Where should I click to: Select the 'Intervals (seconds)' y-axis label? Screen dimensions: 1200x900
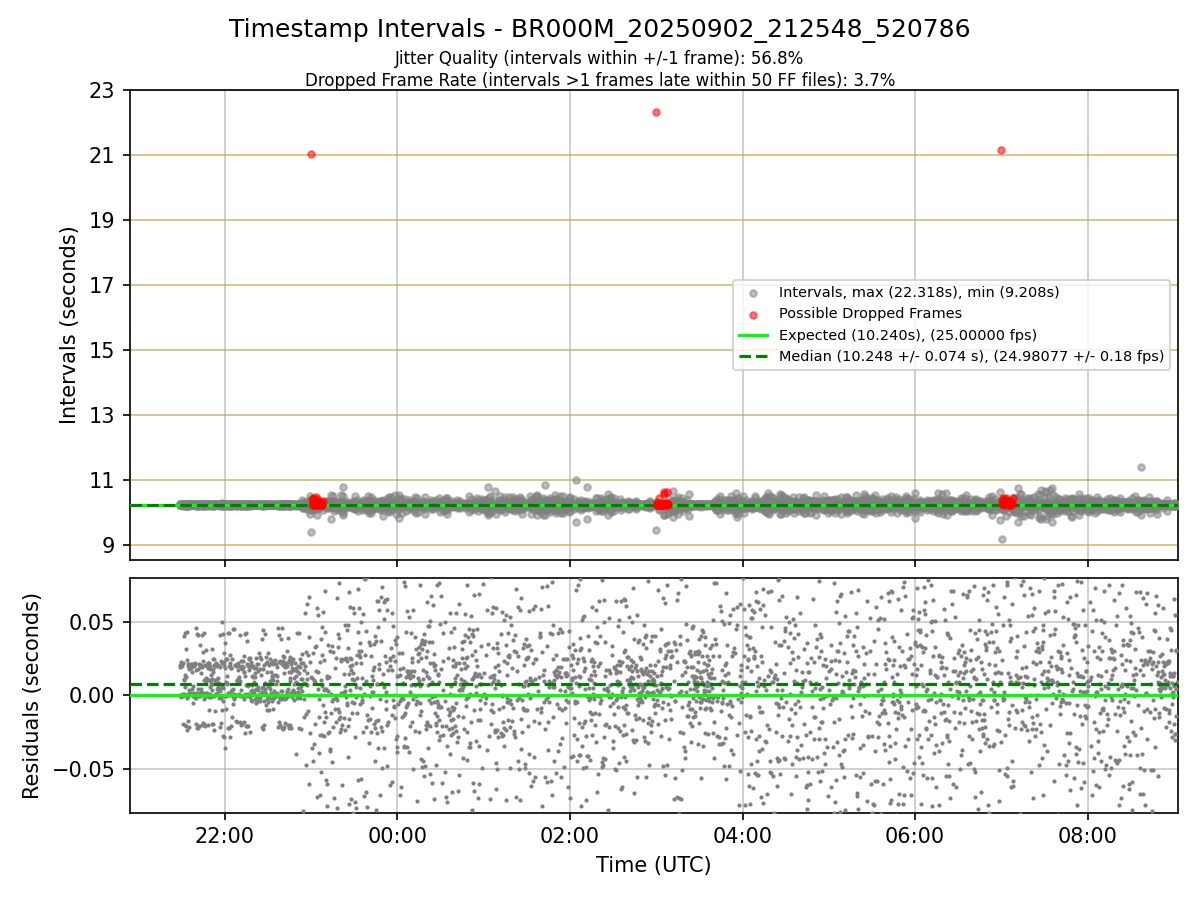pos(68,325)
